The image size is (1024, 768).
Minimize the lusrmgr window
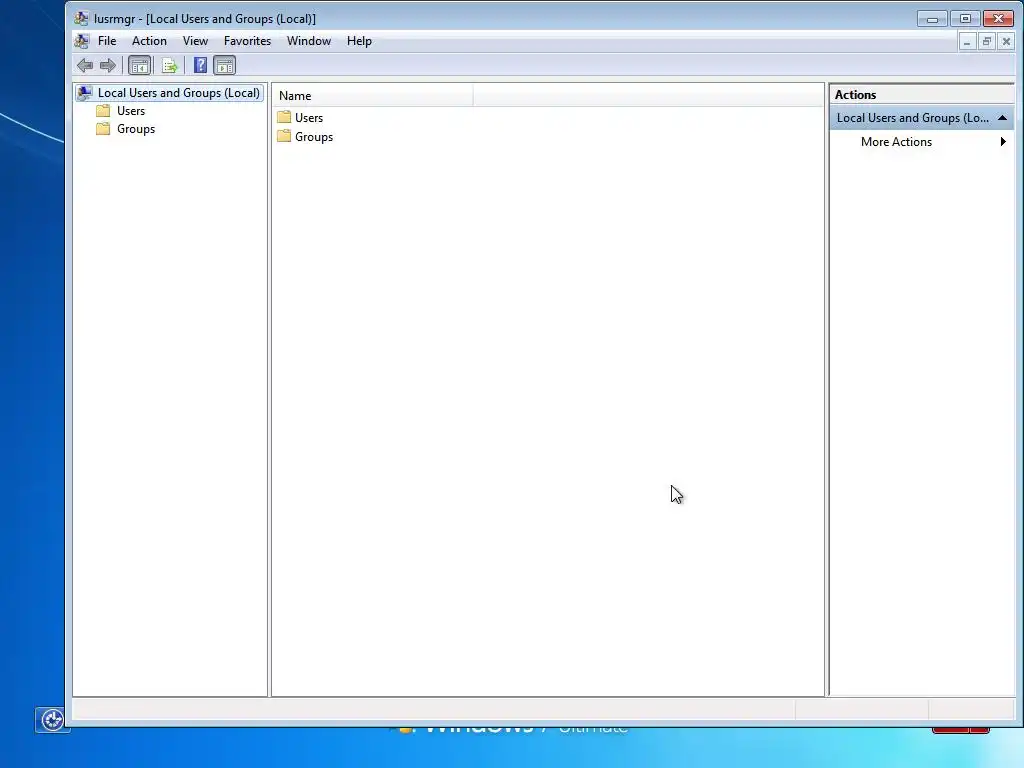point(932,19)
